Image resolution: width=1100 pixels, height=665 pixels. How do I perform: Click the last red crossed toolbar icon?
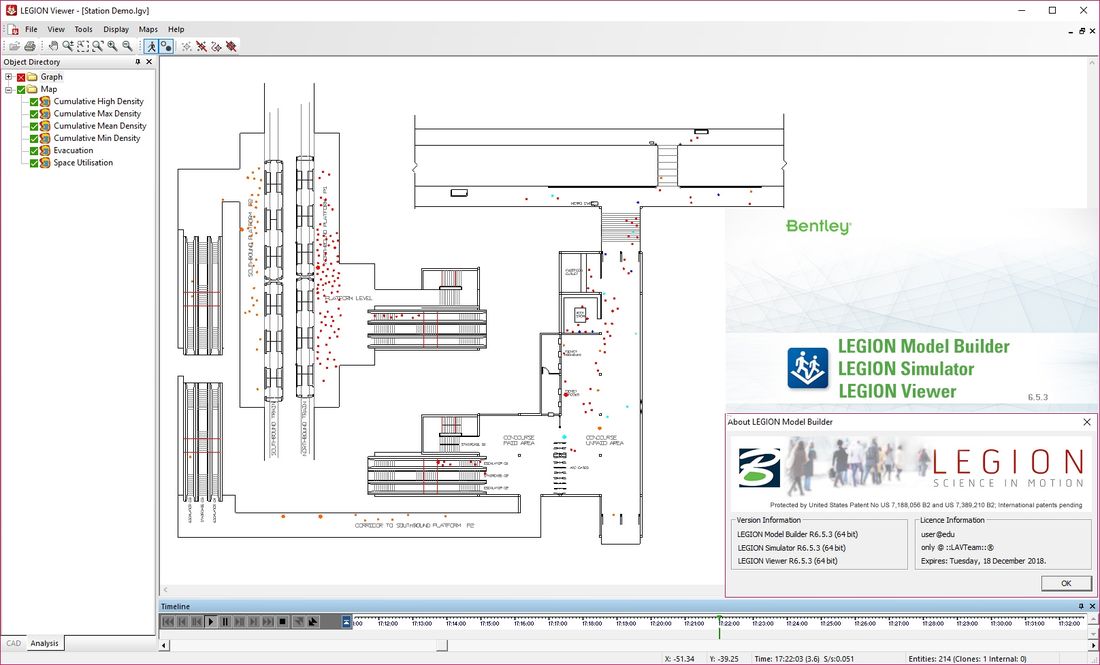[x=231, y=46]
